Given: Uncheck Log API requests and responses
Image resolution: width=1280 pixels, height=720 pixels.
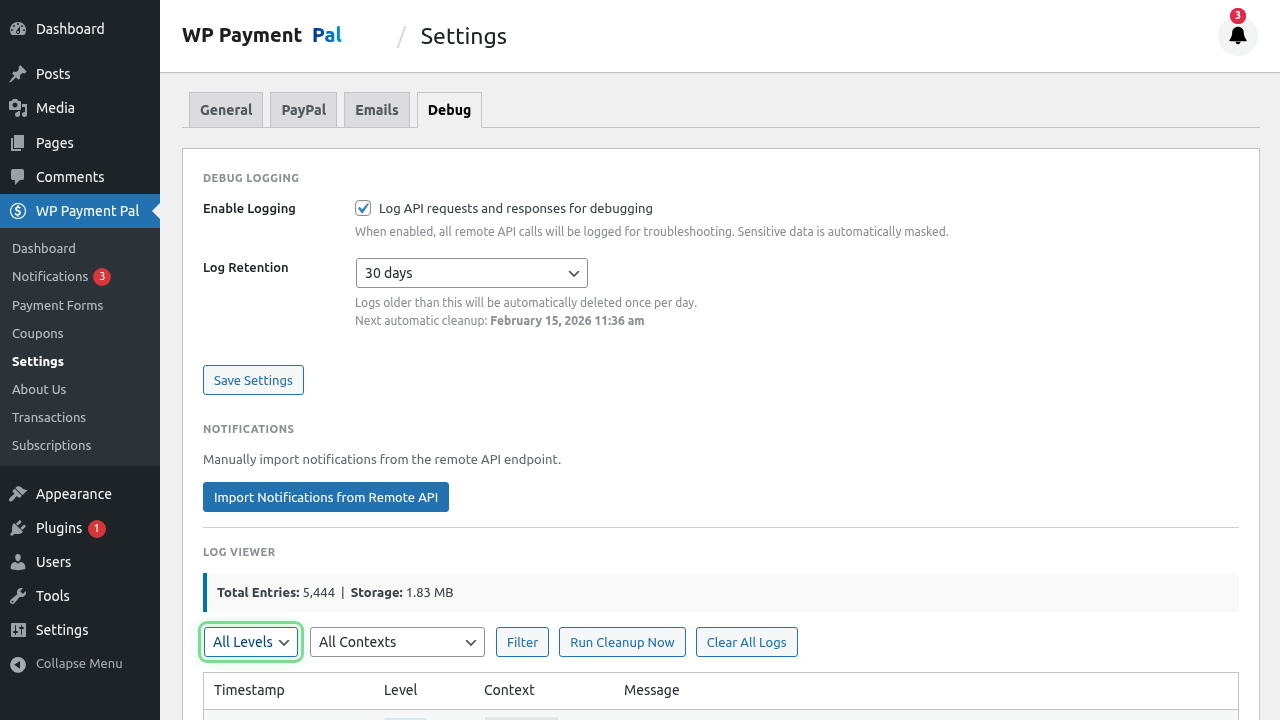Looking at the screenshot, I should tap(363, 208).
